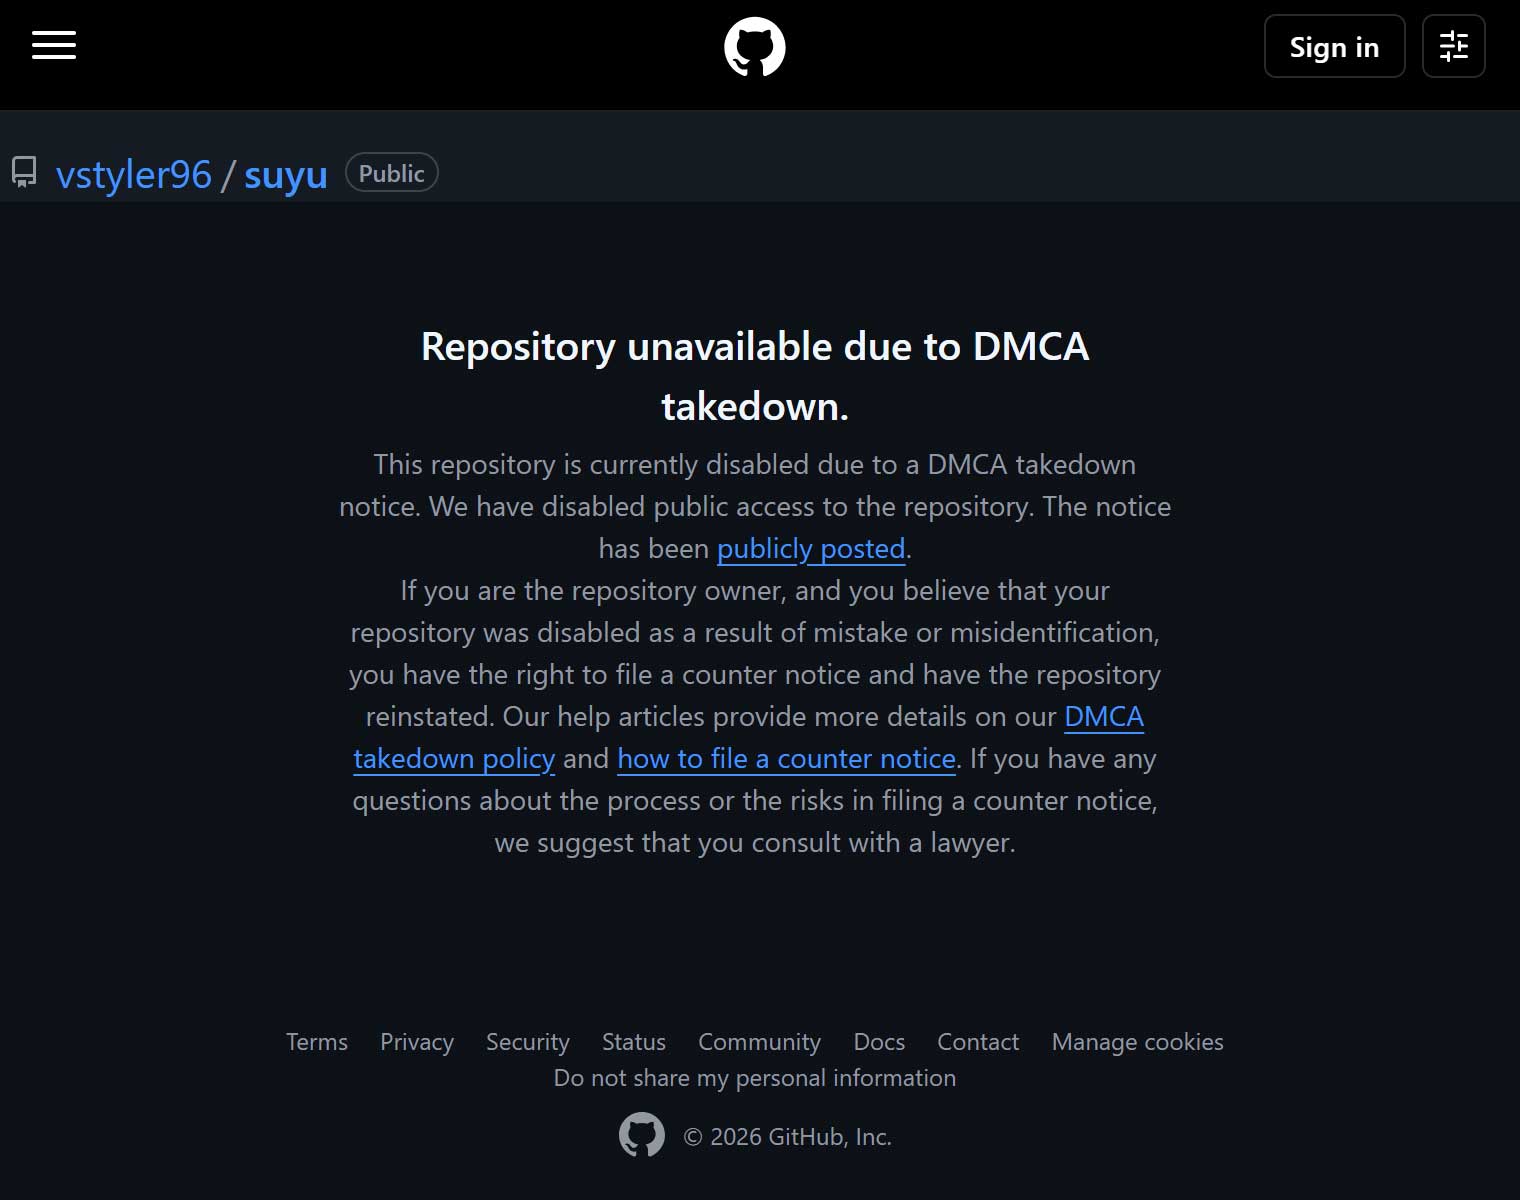Viewport: 1520px width, 1200px height.
Task: Open how to file a counter notice
Action: coord(787,758)
